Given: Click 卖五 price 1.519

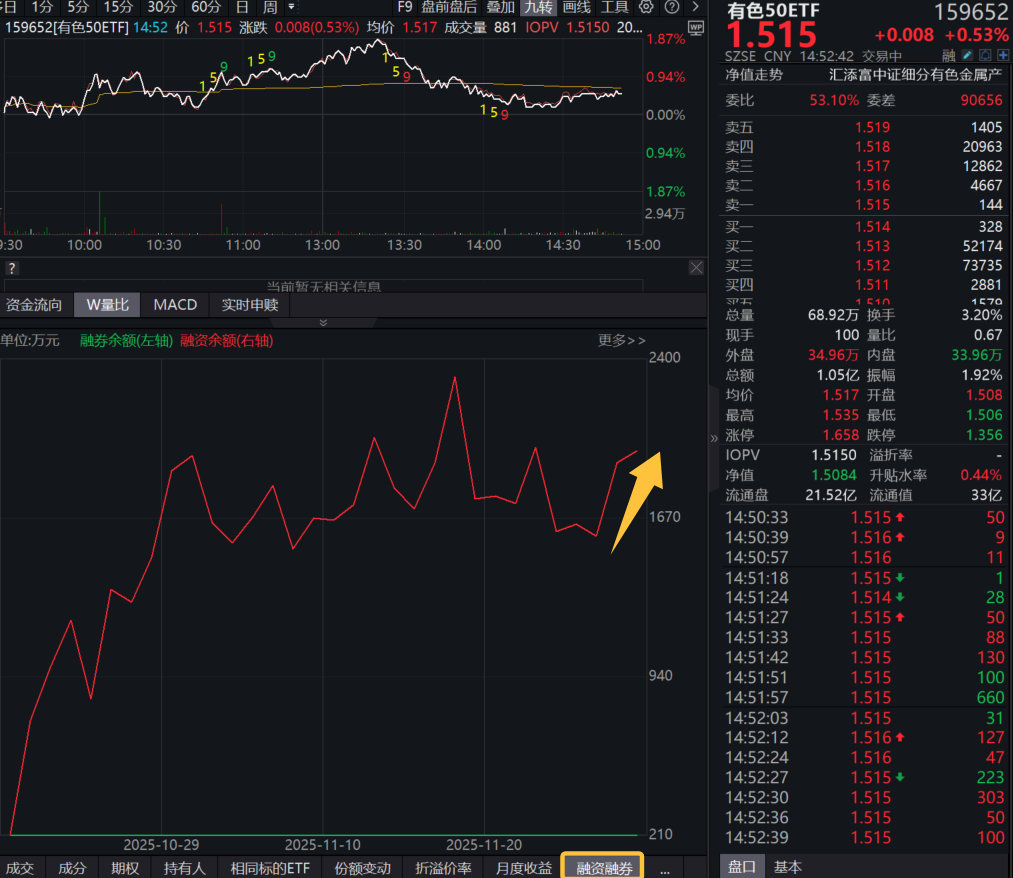Looking at the screenshot, I should (872, 127).
